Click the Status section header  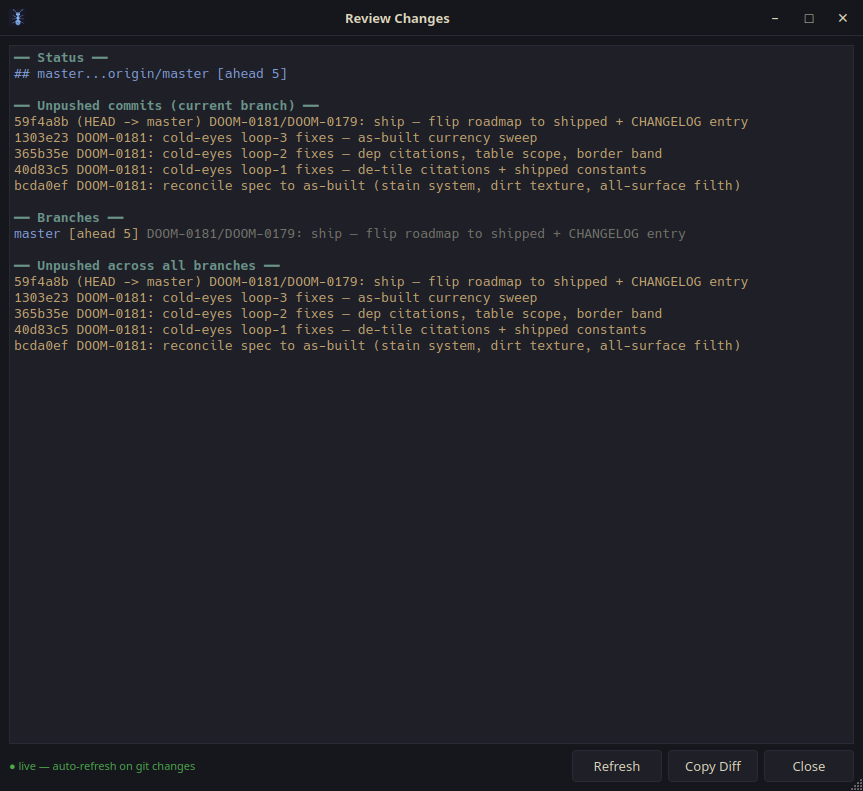coord(61,58)
